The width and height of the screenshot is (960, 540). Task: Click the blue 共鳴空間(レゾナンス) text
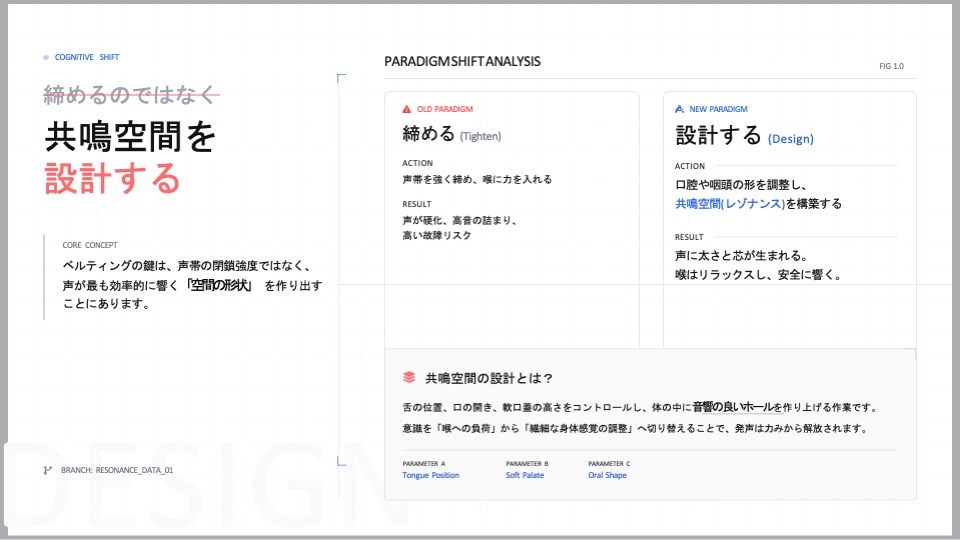(730, 203)
